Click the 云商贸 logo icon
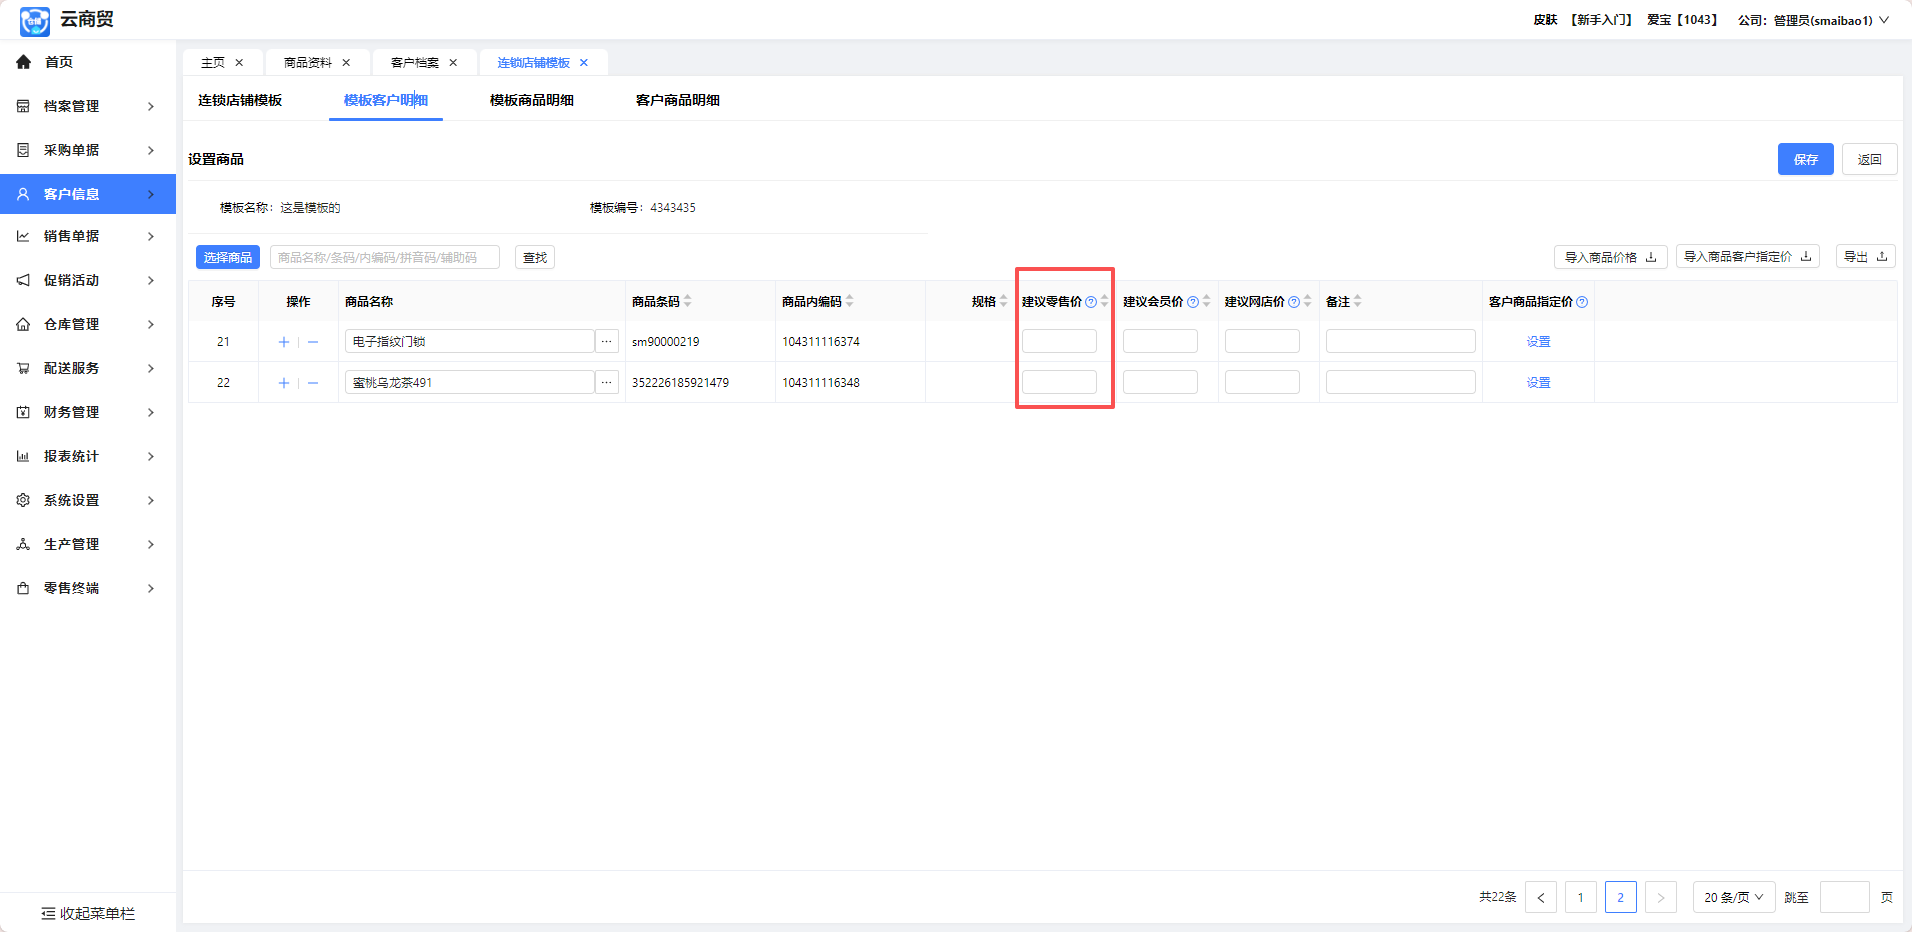1912x932 pixels. point(35,20)
